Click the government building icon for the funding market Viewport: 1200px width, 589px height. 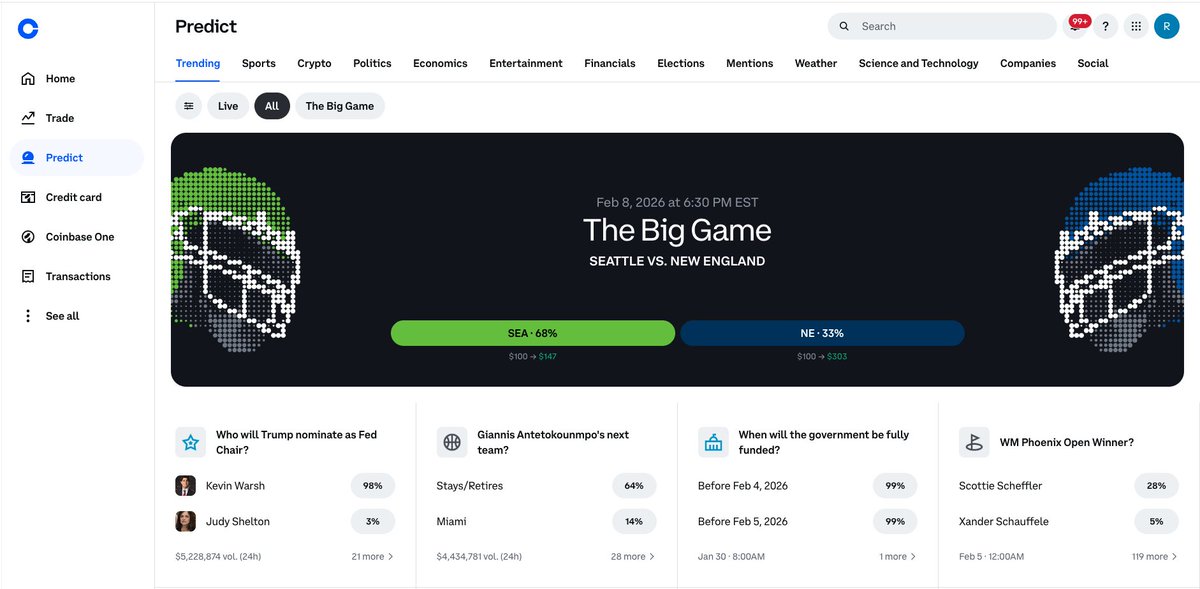(x=713, y=442)
